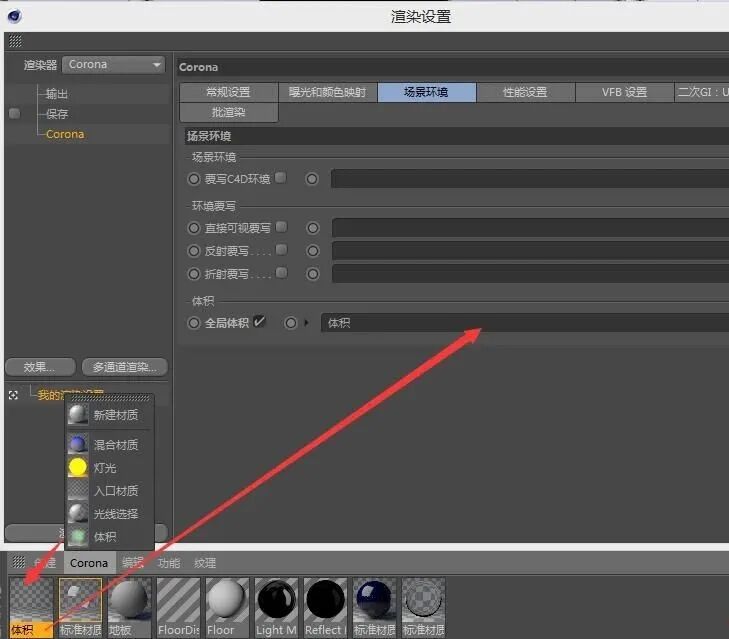
Task: Select the 体积 material thumbnail
Action: pos(31,607)
